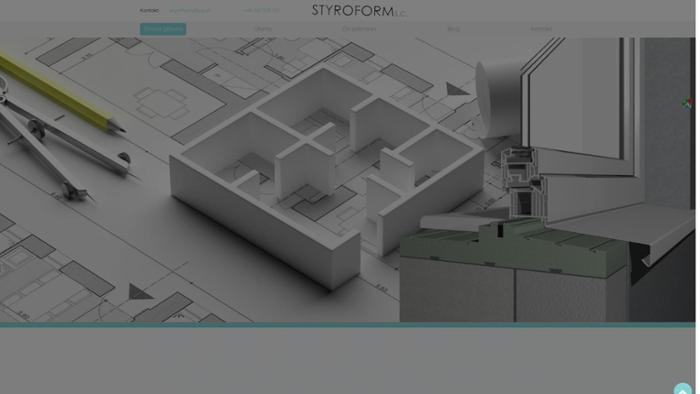Open the Oferta menu item

(x=262, y=29)
